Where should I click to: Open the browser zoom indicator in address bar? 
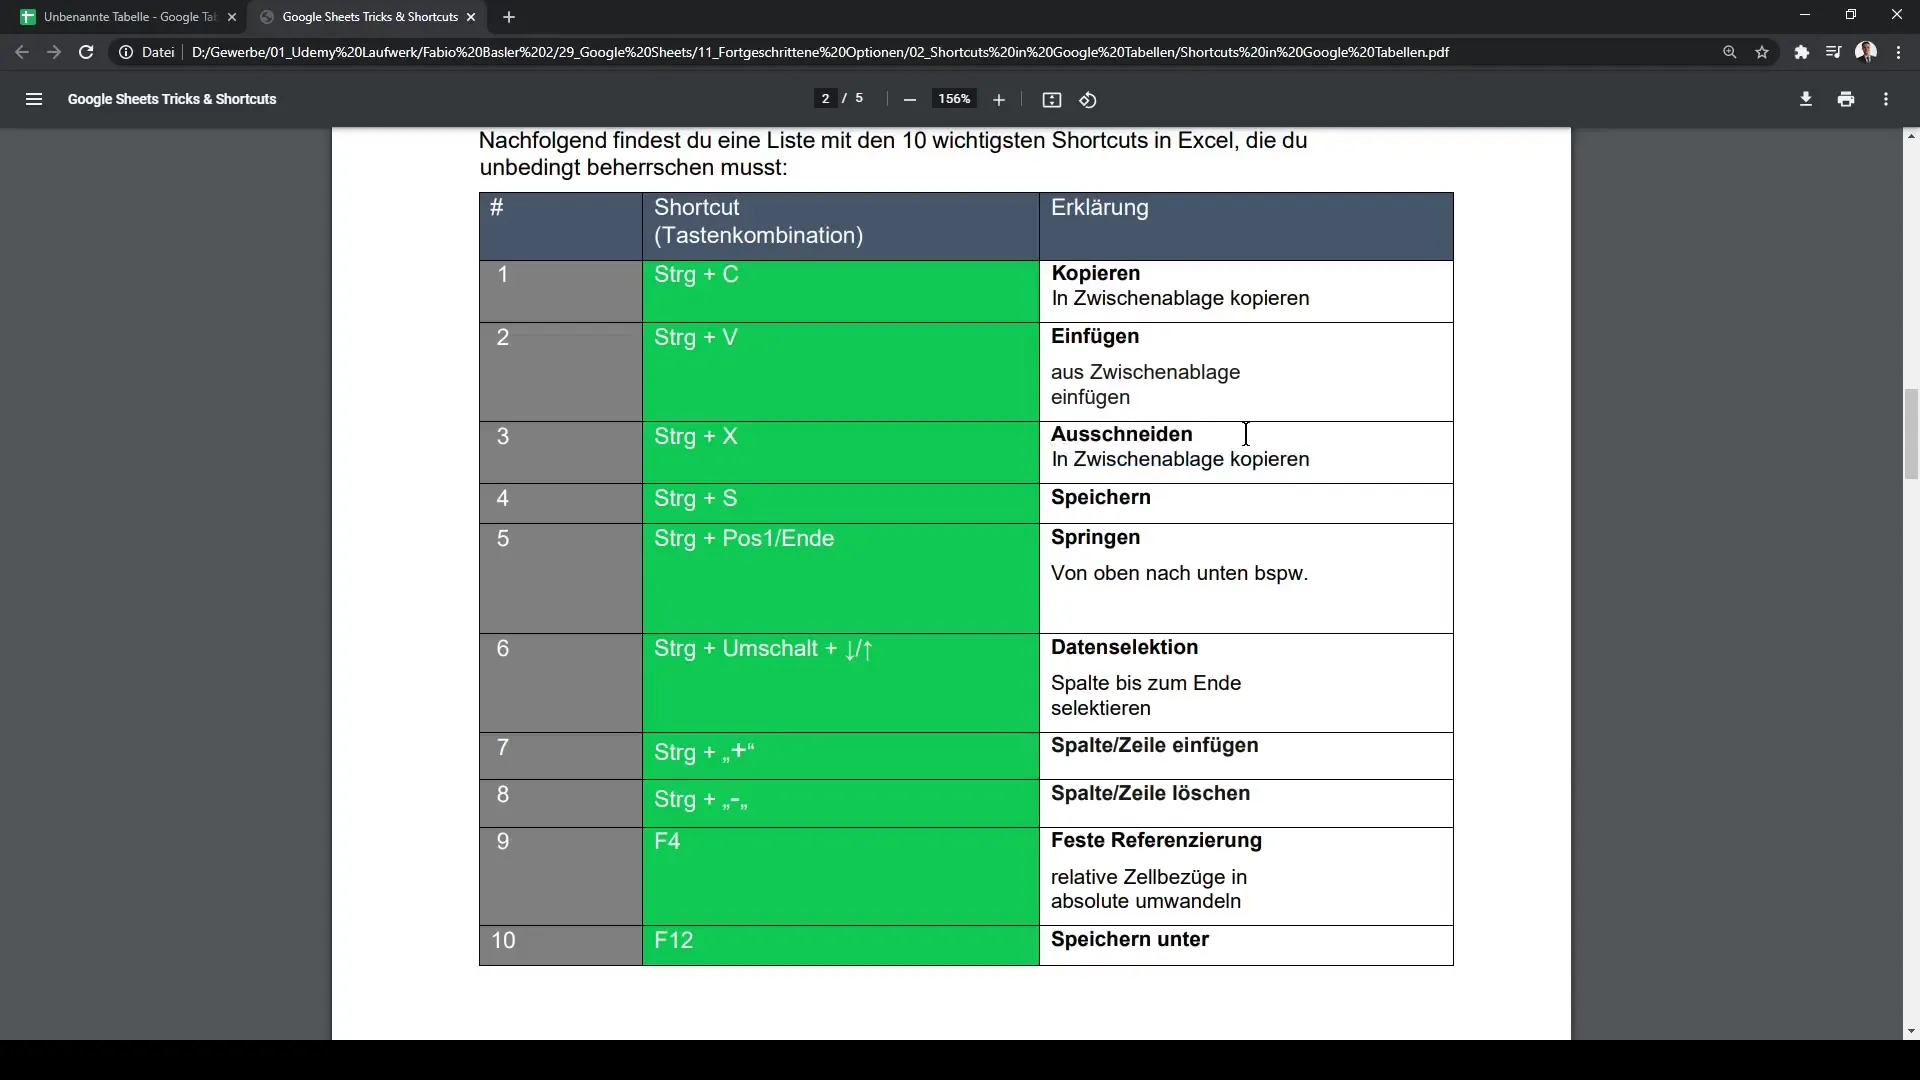(x=1729, y=52)
